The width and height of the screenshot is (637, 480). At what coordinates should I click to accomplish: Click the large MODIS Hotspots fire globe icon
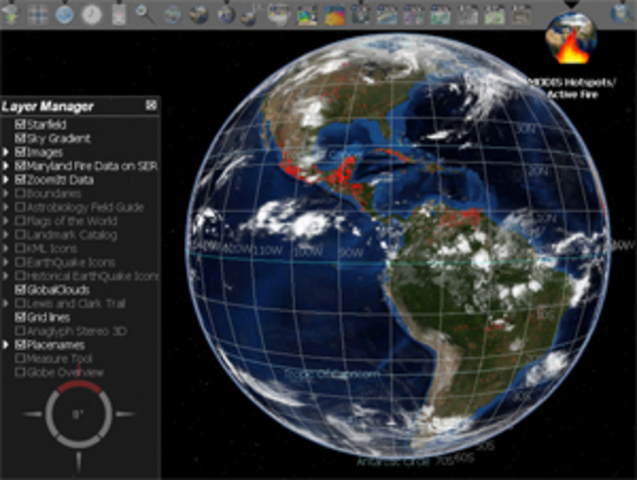571,38
